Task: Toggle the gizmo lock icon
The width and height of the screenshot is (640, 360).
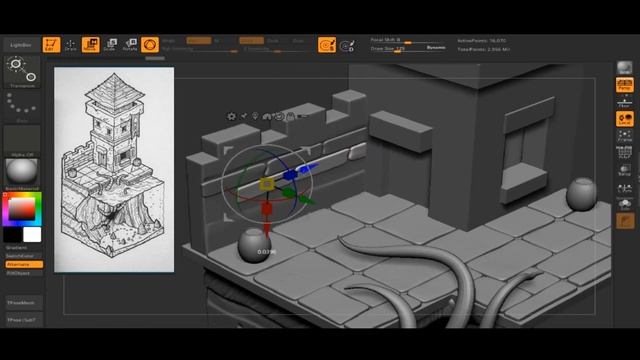Action: [x=290, y=117]
